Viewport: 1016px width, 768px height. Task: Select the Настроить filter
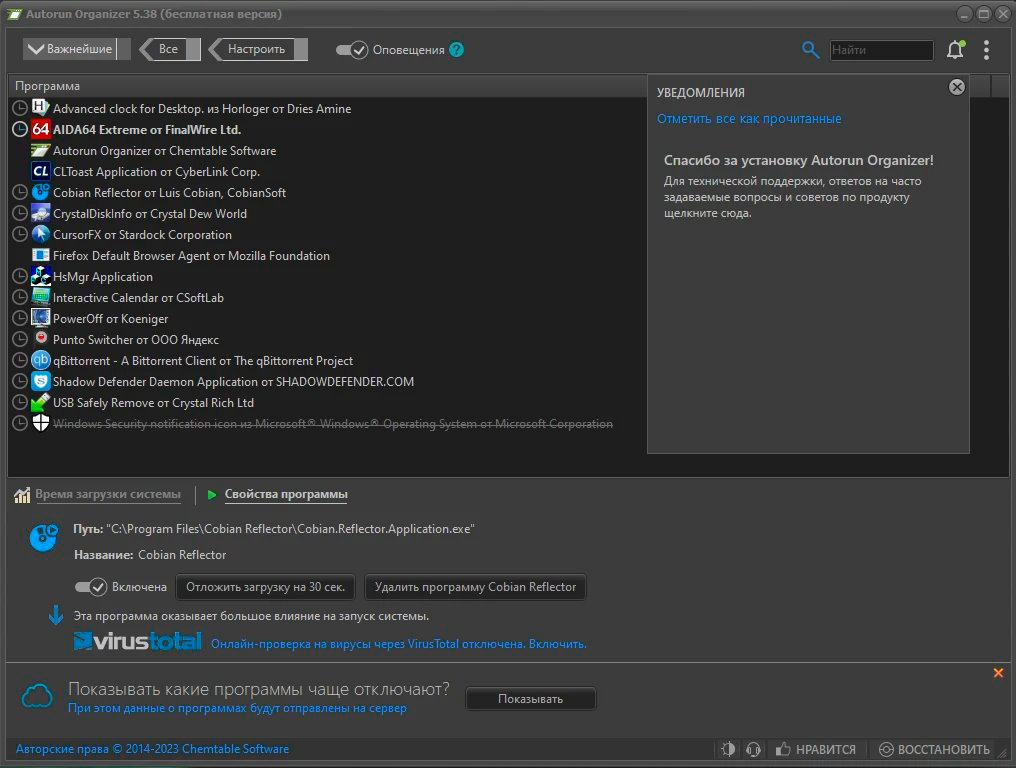pyautogui.click(x=259, y=49)
